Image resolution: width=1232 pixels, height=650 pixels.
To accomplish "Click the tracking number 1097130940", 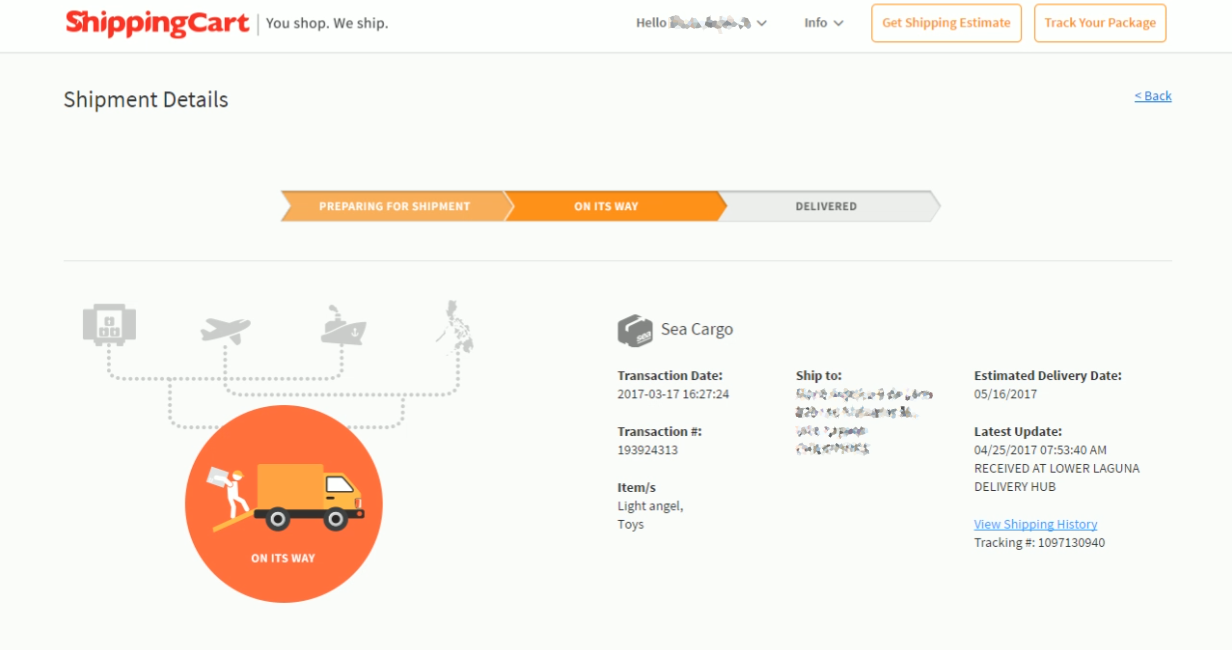I will [x=1070, y=543].
